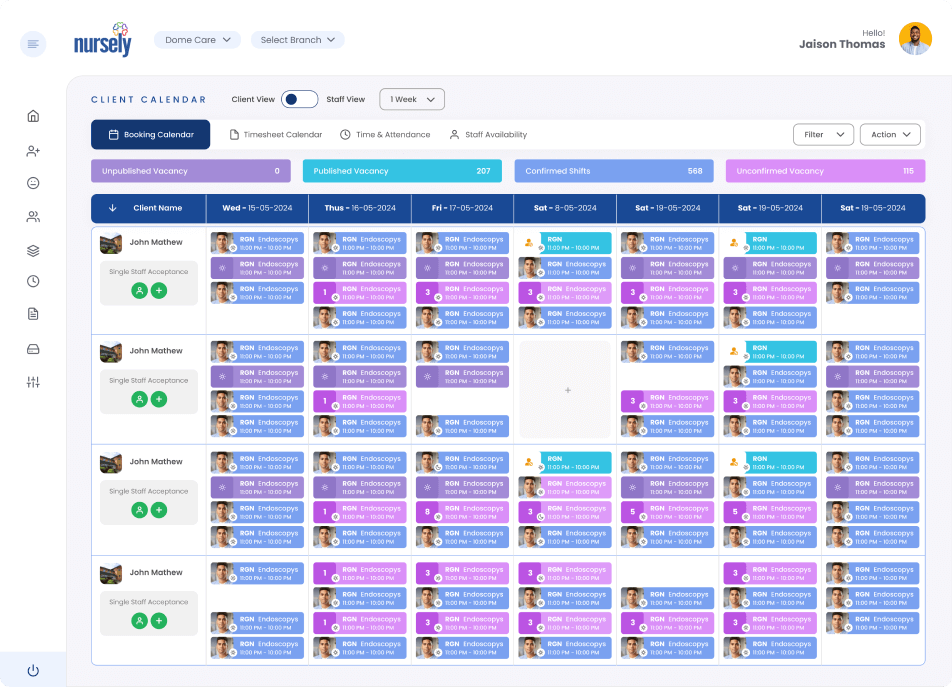
Task: Click the Client View label
Action: [x=253, y=100]
